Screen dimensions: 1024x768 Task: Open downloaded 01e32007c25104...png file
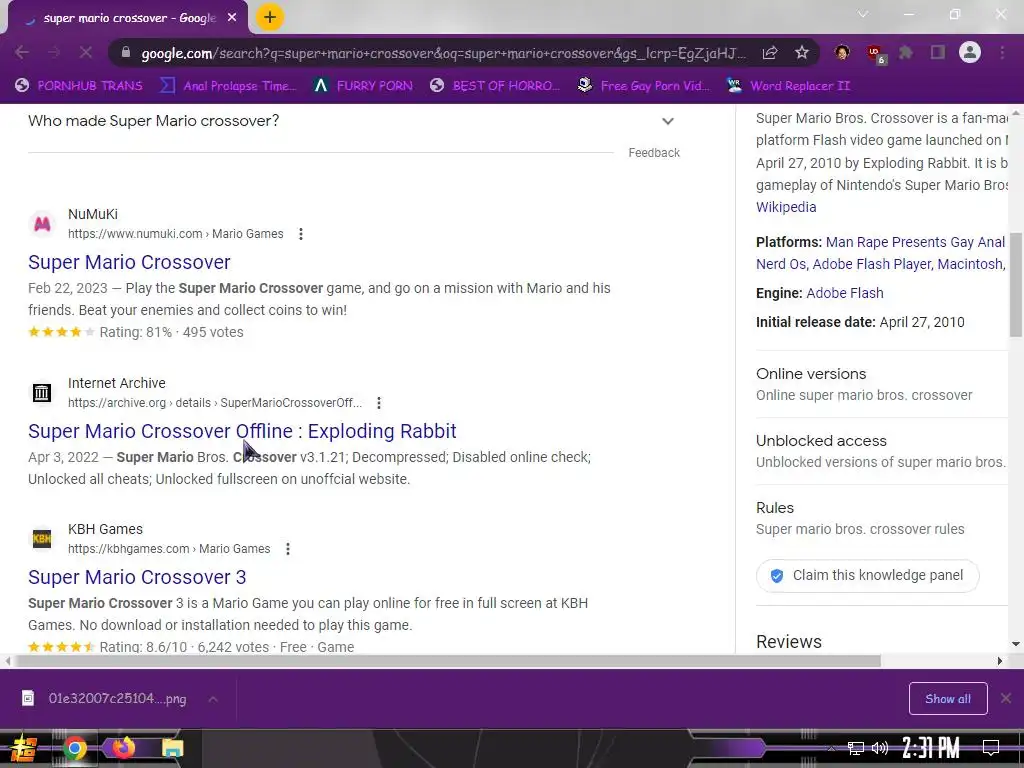point(104,699)
